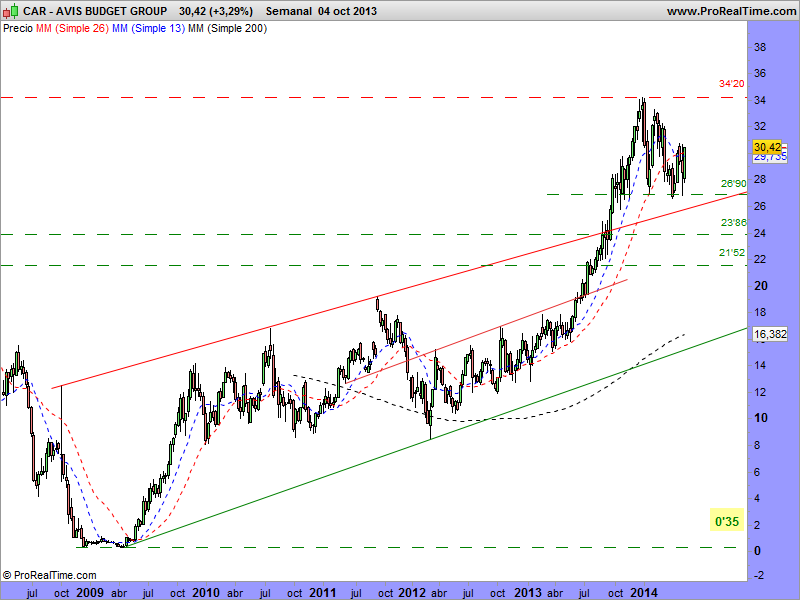Click the current price tag 30,42
Screen dimensions: 800x600
[x=767, y=147]
